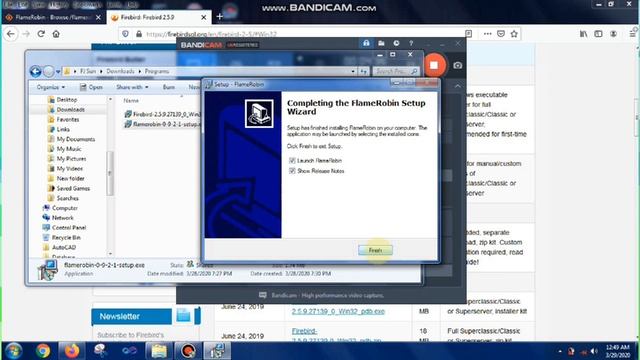Select Network in navigation pane
Screen dimensions: 640x360
[62, 218]
